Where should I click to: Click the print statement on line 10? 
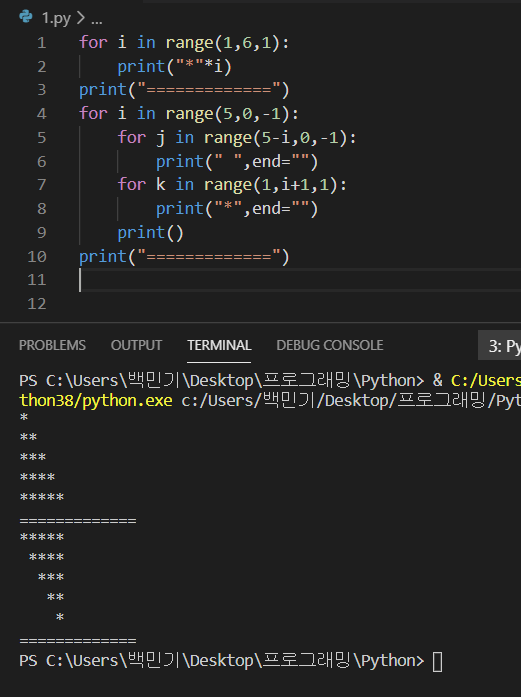point(184,256)
